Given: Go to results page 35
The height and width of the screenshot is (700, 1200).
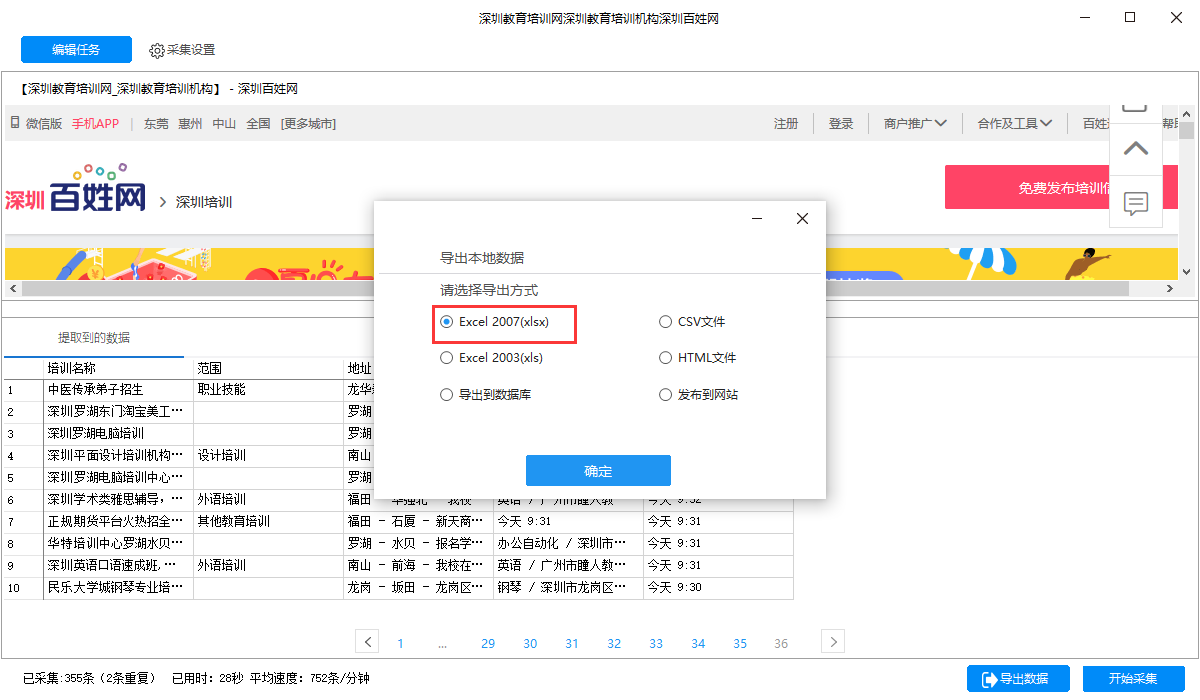Looking at the screenshot, I should click(740, 643).
